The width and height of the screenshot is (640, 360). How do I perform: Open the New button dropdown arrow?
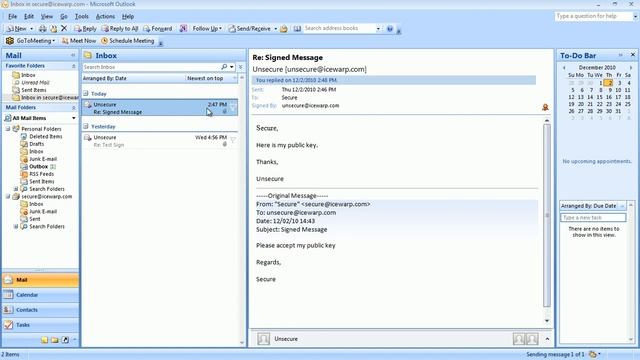[31, 29]
